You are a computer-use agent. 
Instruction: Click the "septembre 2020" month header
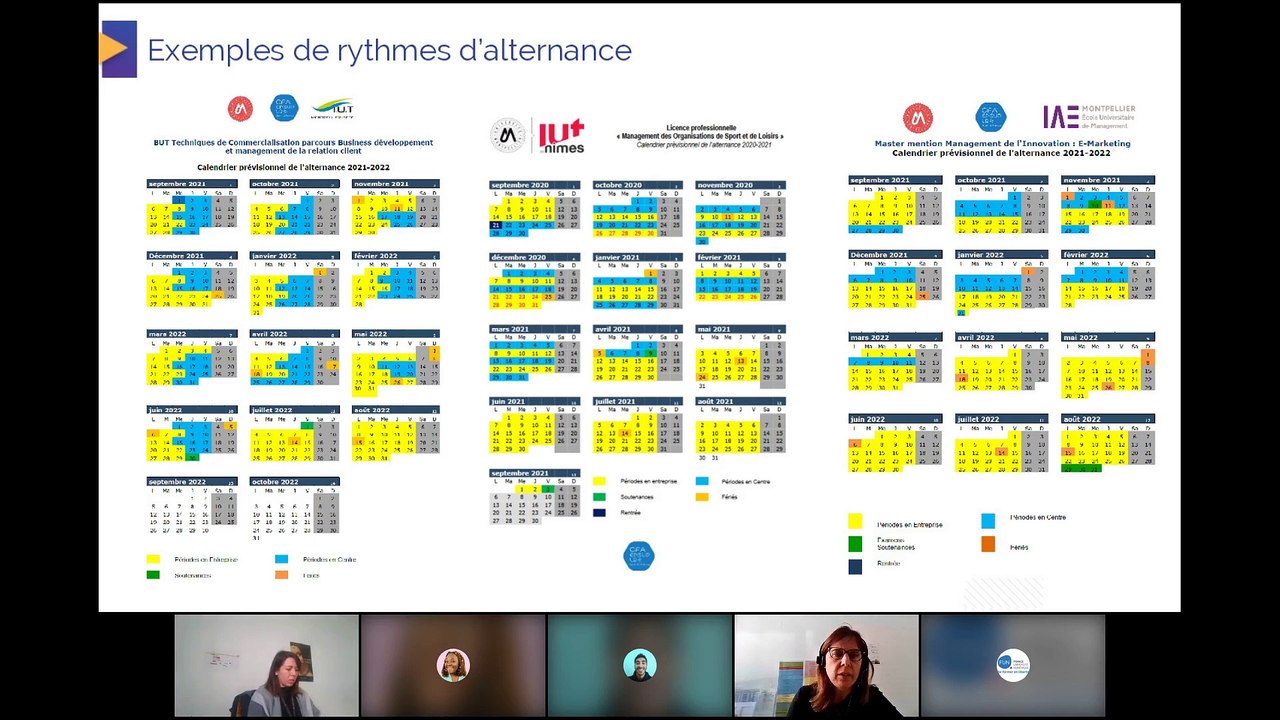(534, 185)
